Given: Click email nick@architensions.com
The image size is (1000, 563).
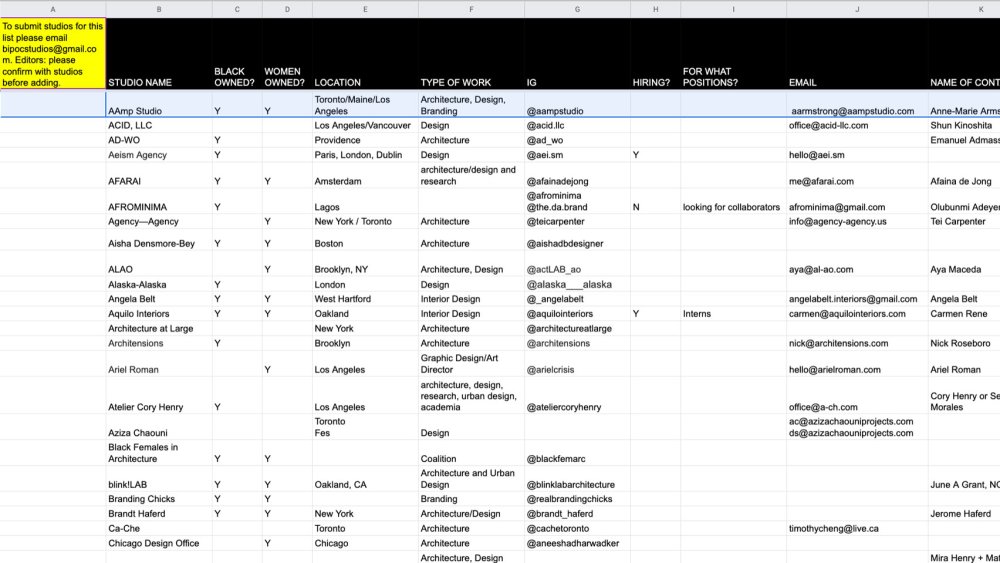Looking at the screenshot, I should [x=838, y=343].
